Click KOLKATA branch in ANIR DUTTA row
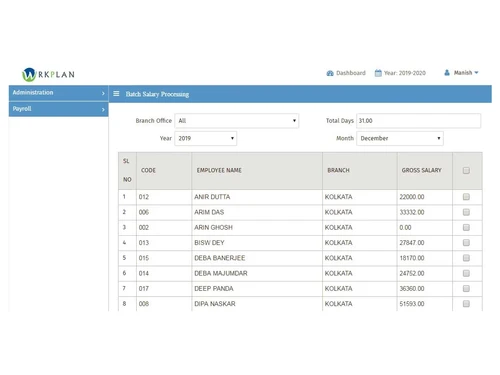The height and width of the screenshot is (375, 500). pos(338,197)
